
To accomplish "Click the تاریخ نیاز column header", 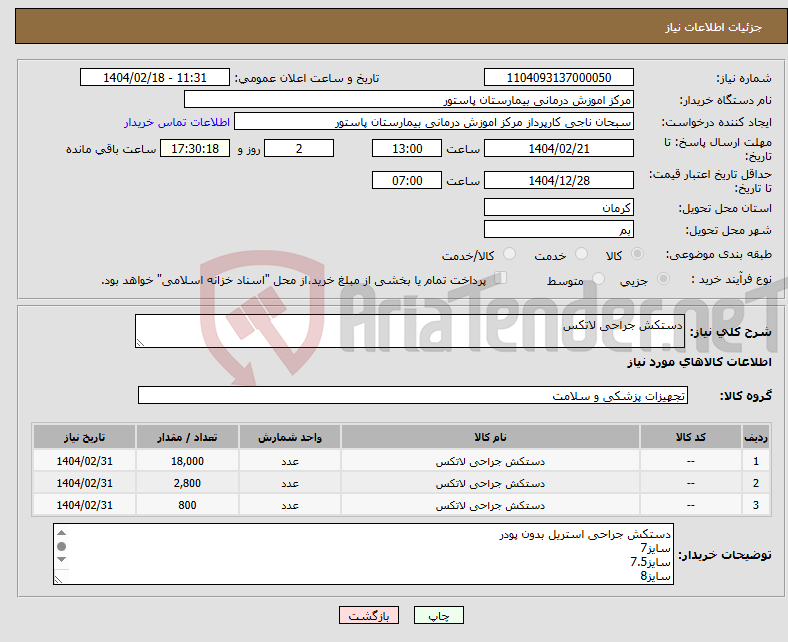I will (84, 437).
